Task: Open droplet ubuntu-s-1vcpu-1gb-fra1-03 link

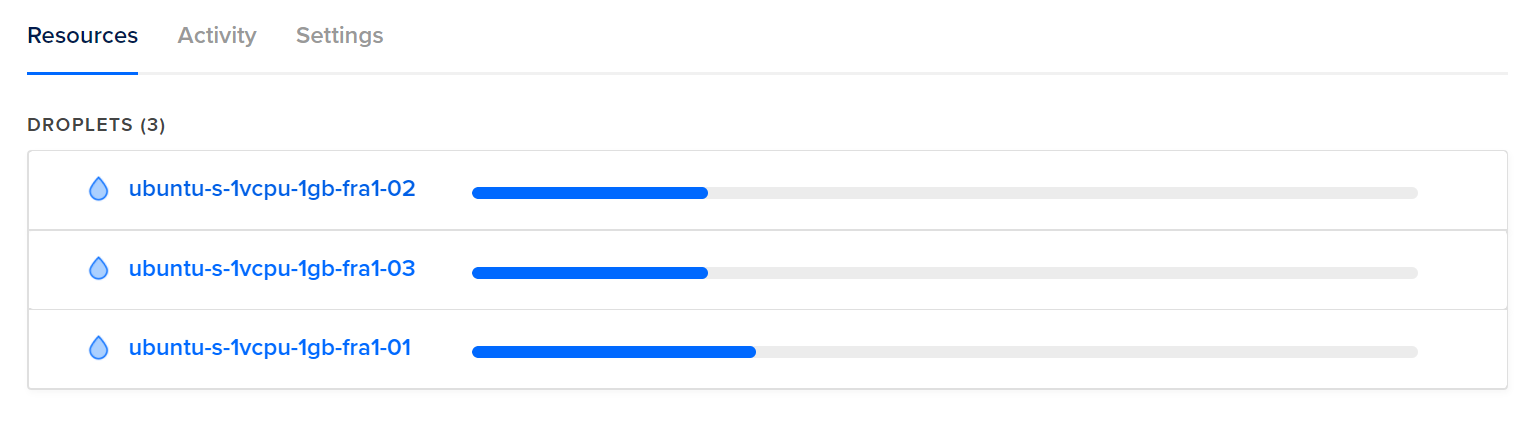Action: [x=272, y=268]
